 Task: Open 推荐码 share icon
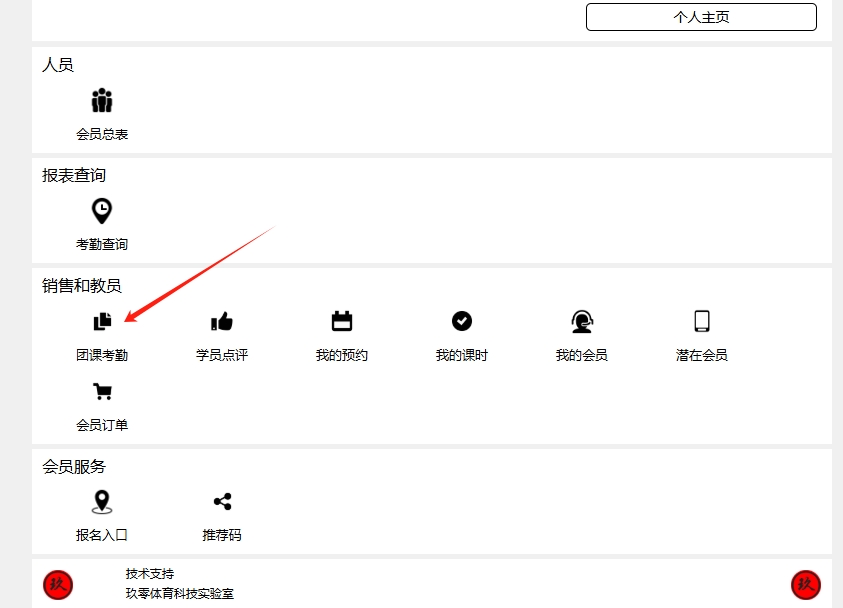pyautogui.click(x=222, y=502)
